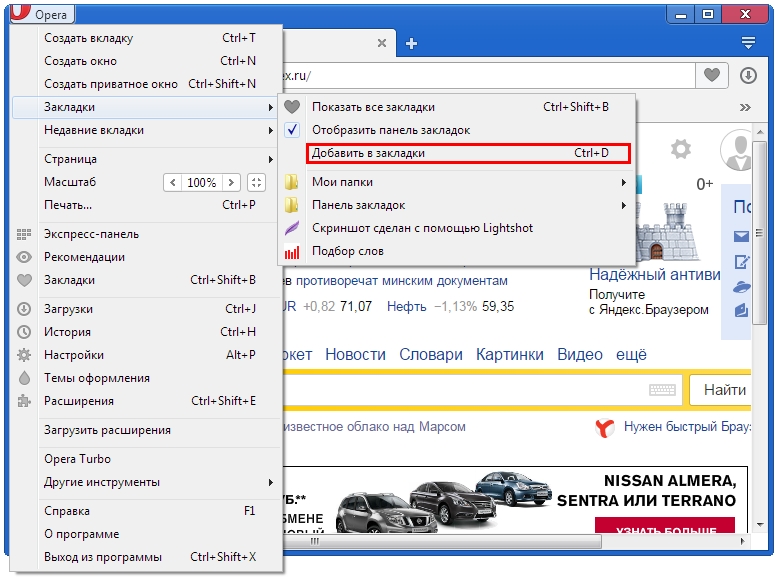This screenshot has width=780, height=578.
Task: Click the settings gear icon on the Yandex page
Action: point(681,149)
